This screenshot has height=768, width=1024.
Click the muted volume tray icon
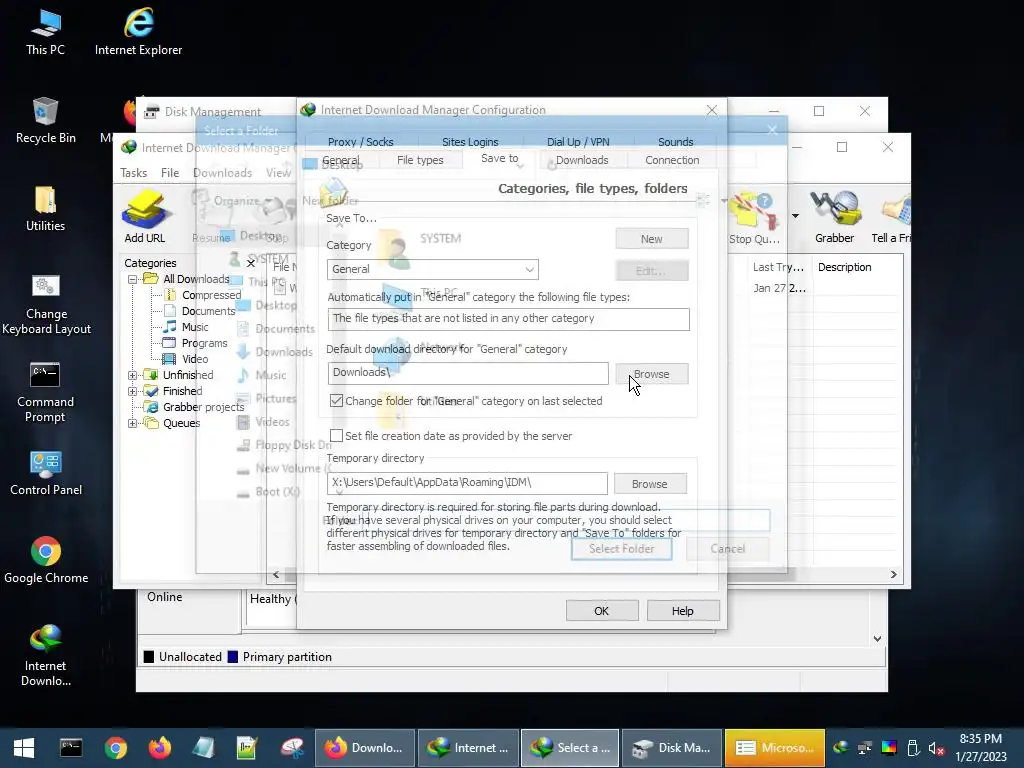[936, 748]
